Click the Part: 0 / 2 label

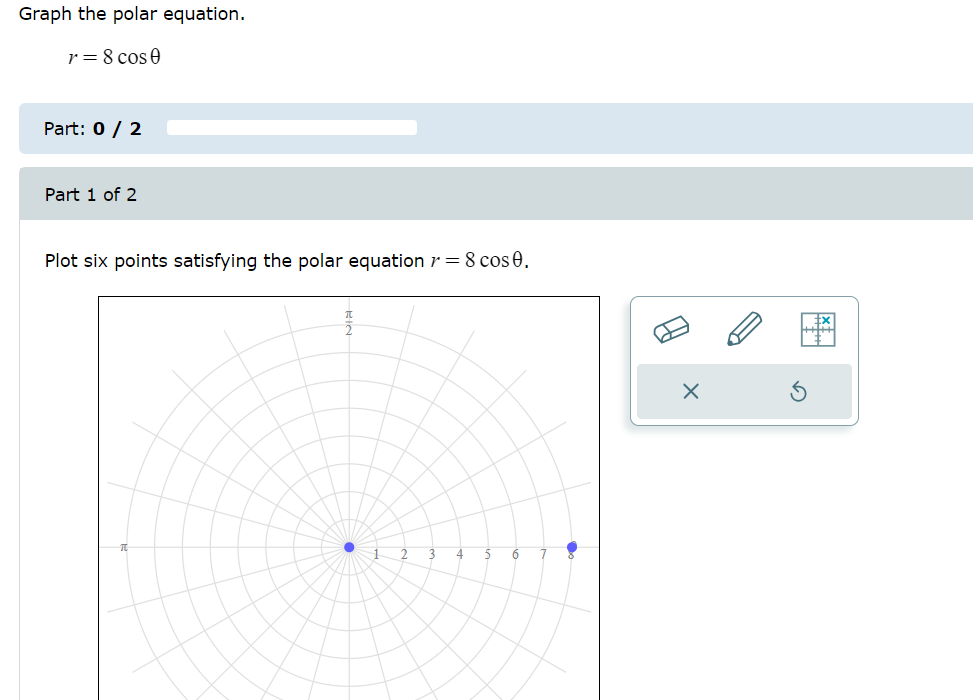91,128
